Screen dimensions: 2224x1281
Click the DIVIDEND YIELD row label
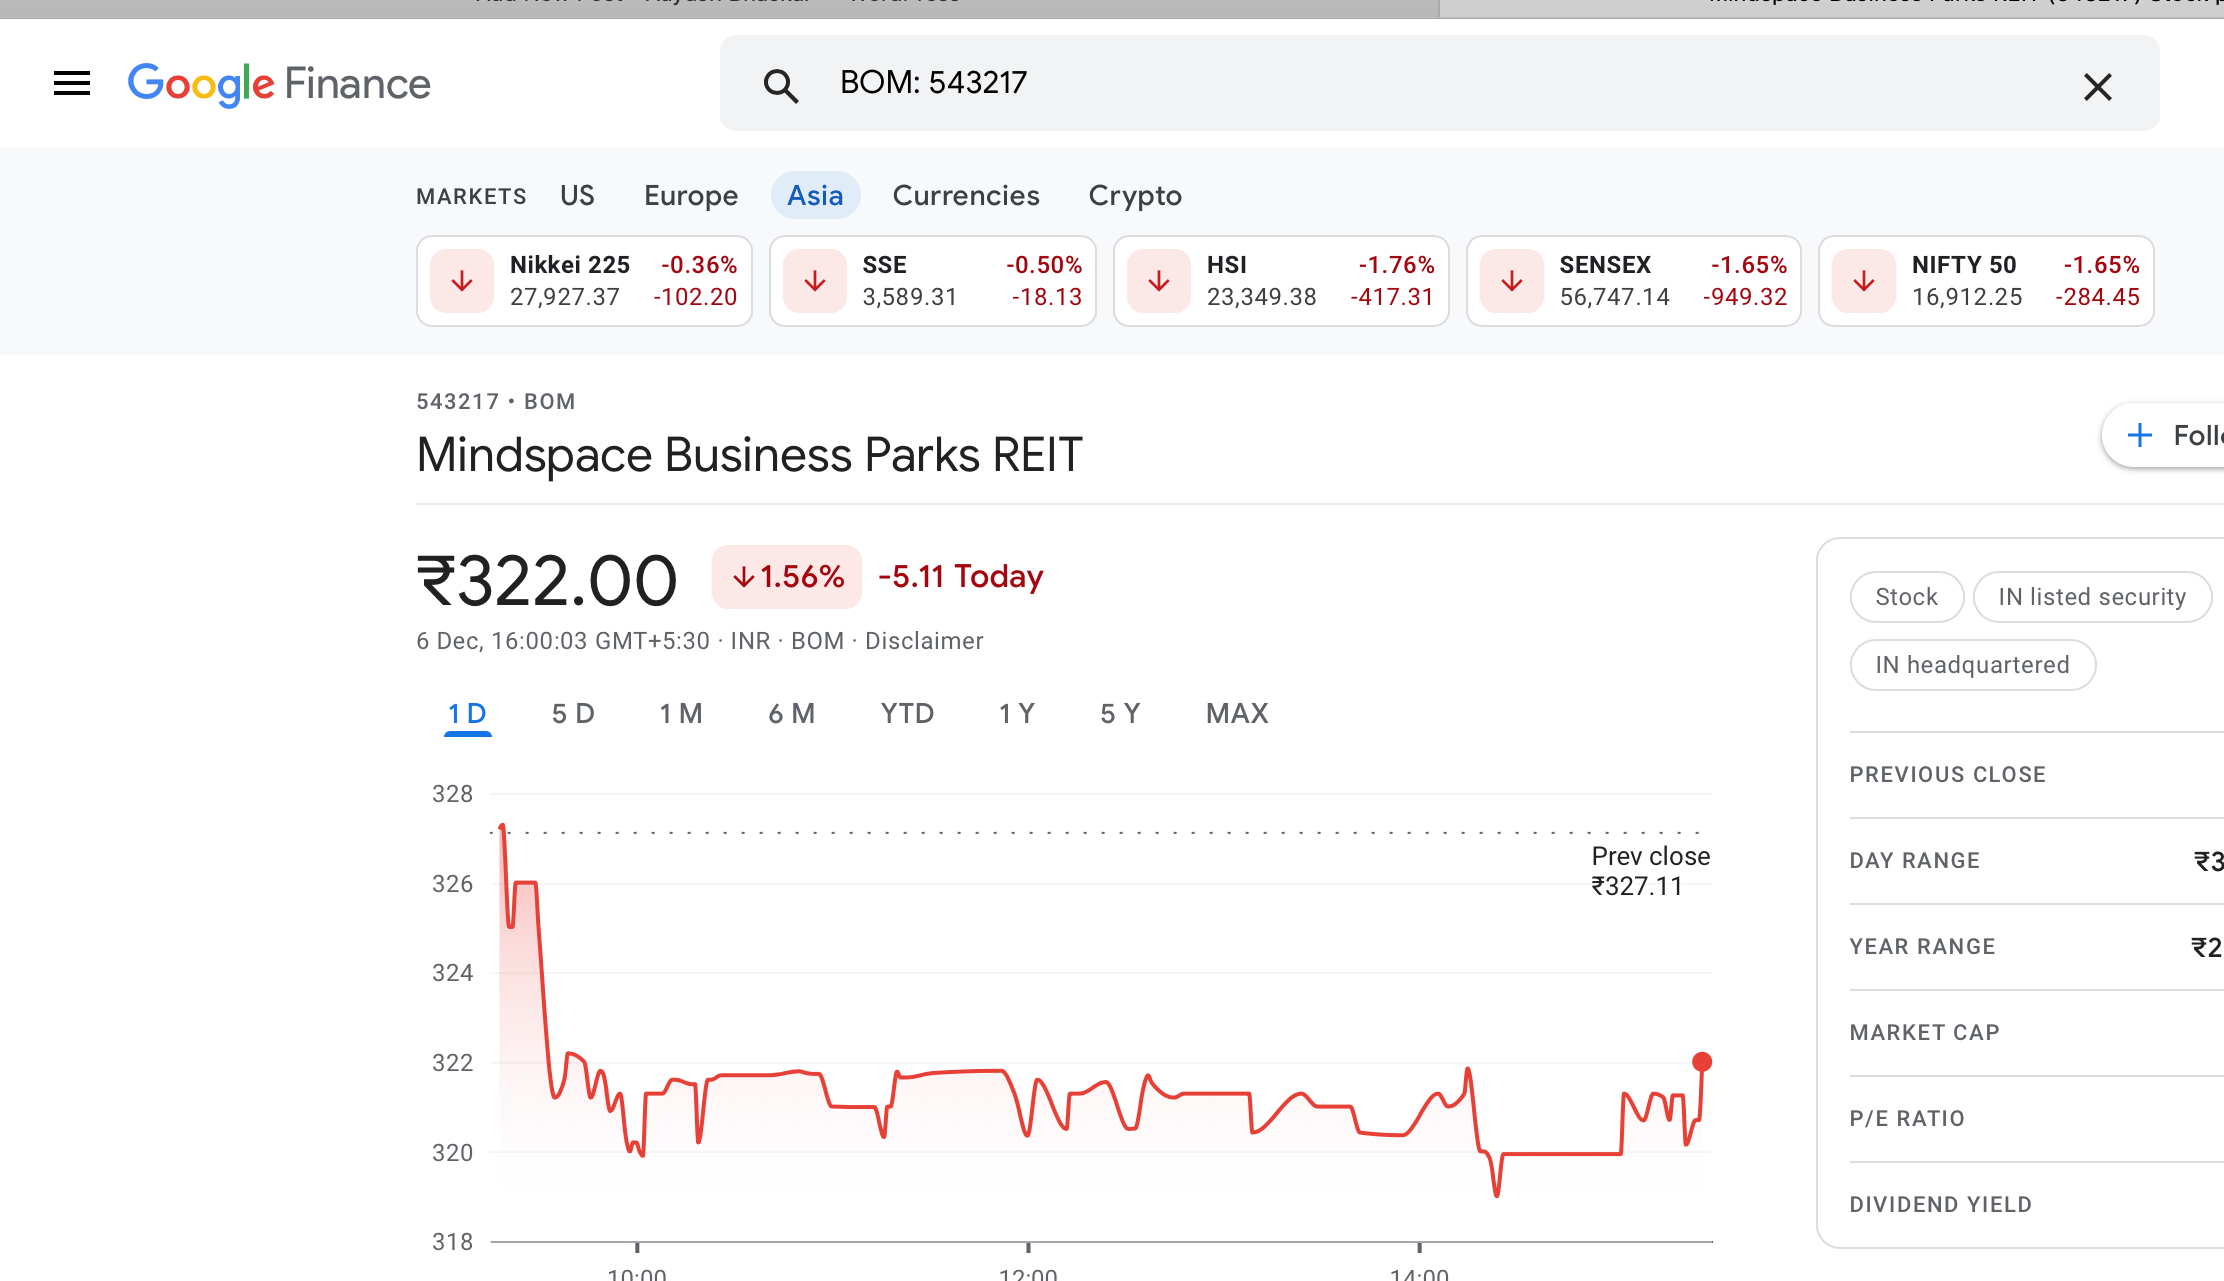point(1940,1205)
